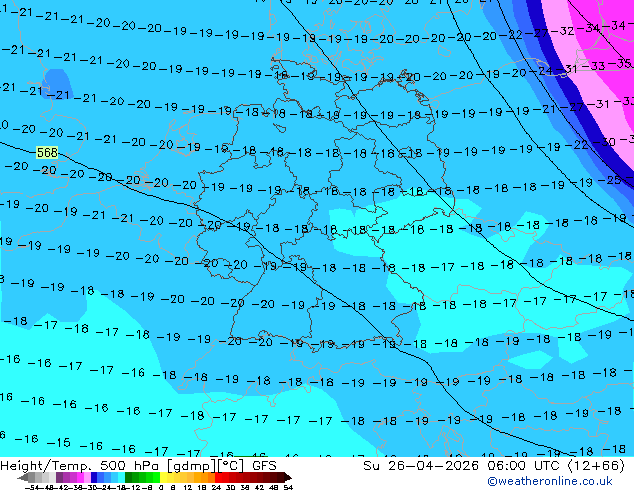Click the dark arrow at legend's right end
Viewport: 634px width, 490px height.
click(288, 477)
